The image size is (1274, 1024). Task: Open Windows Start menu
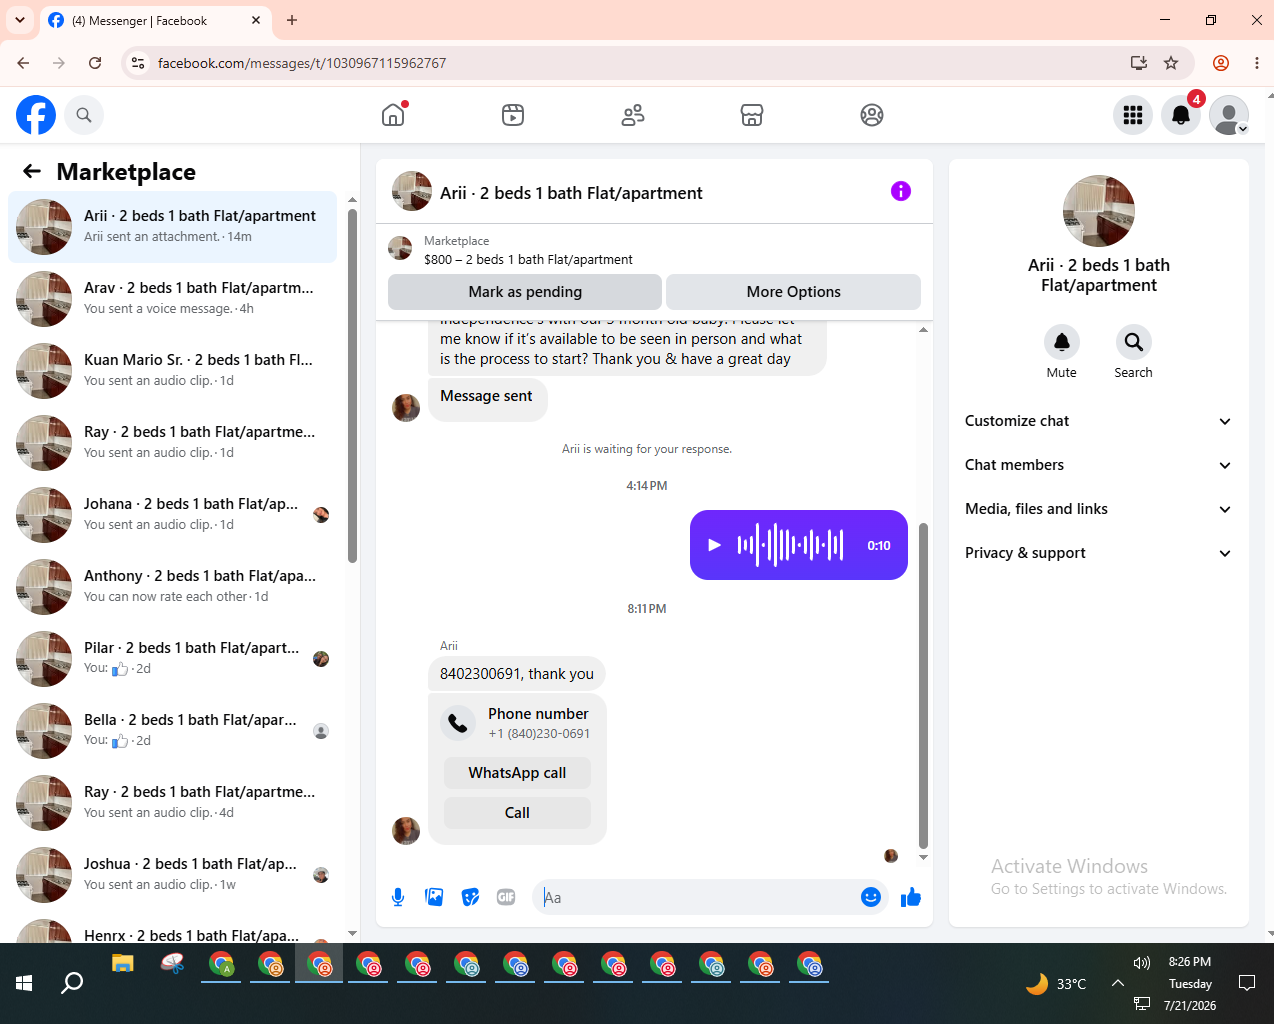pos(24,983)
